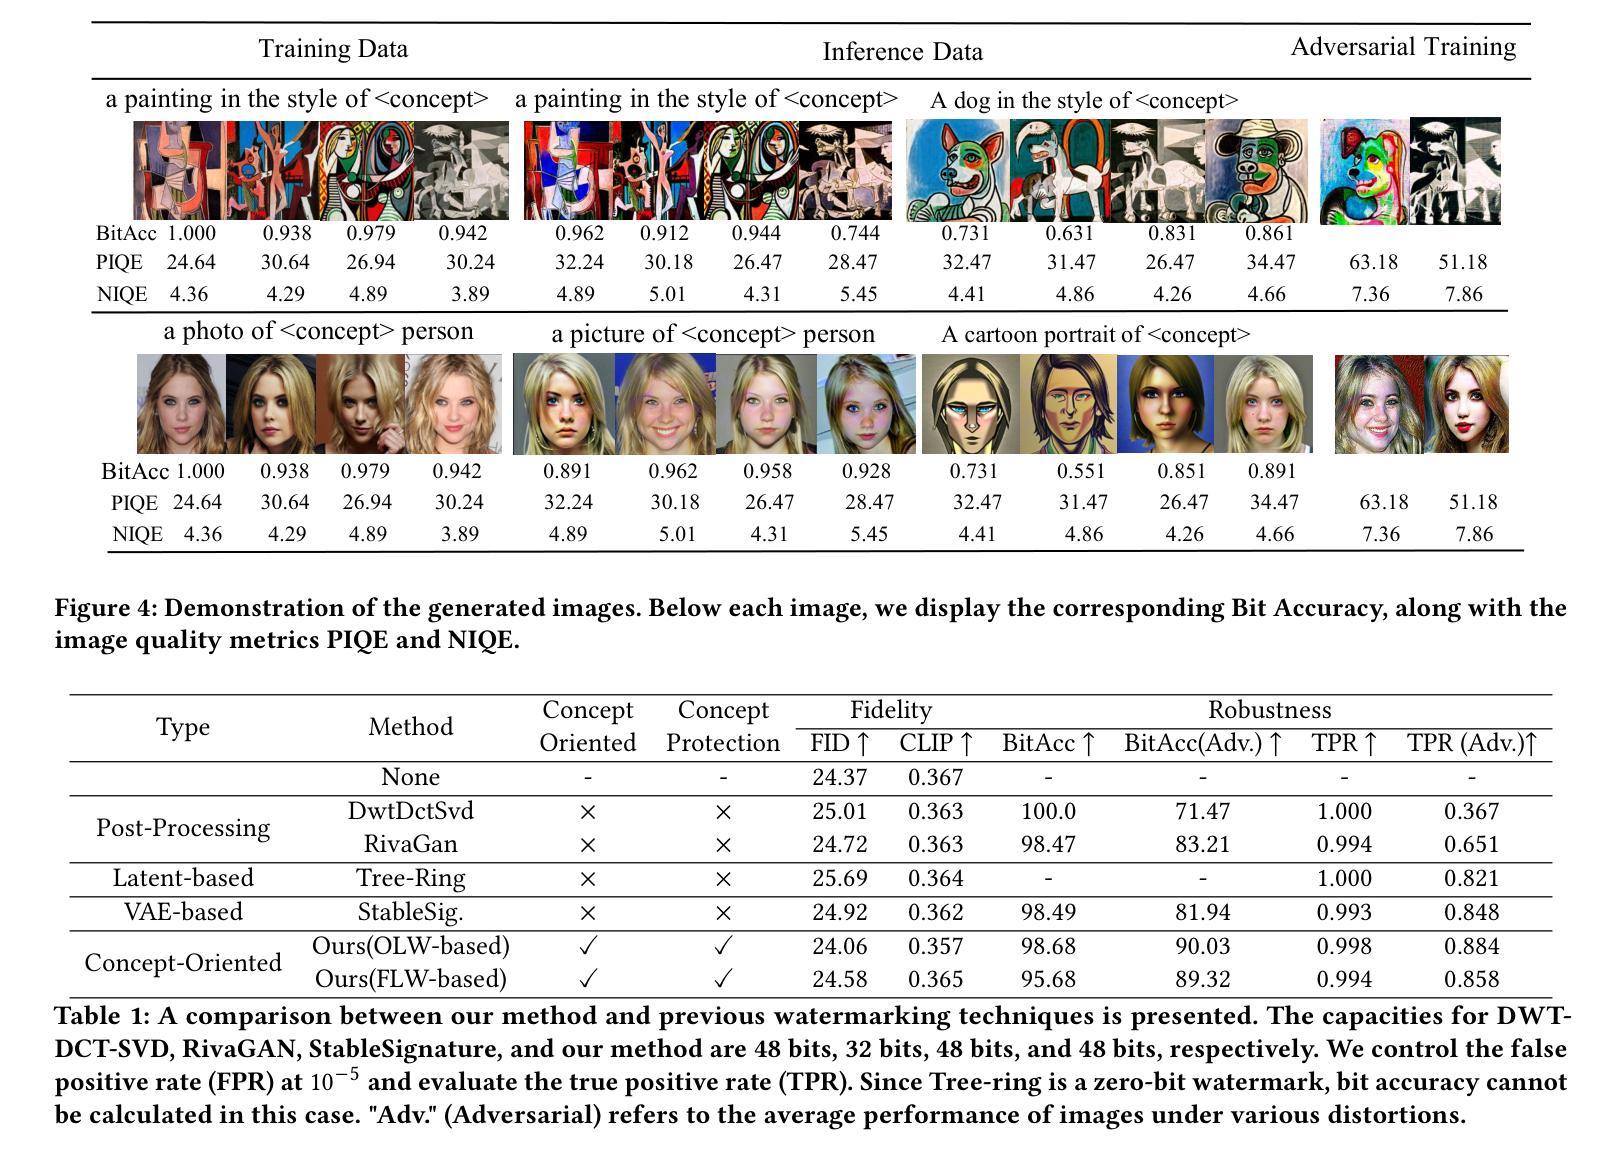Viewport: 1620px width, 1160px height.
Task: Click FID value 24.06
Action: (840, 946)
